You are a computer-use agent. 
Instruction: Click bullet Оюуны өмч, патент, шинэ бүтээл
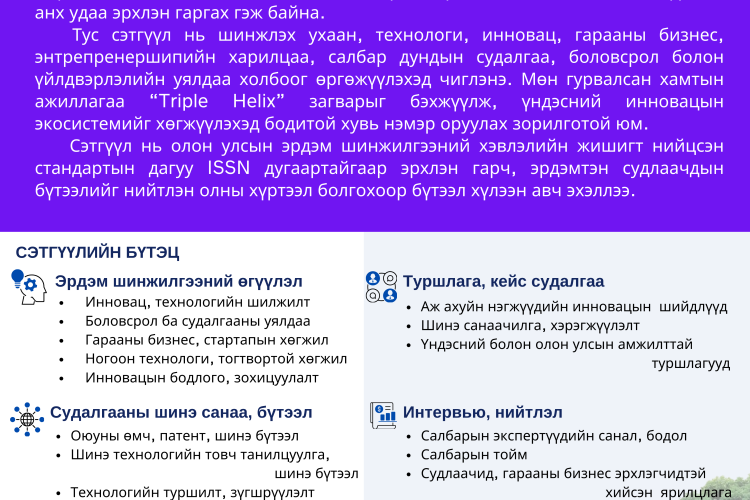point(185,435)
